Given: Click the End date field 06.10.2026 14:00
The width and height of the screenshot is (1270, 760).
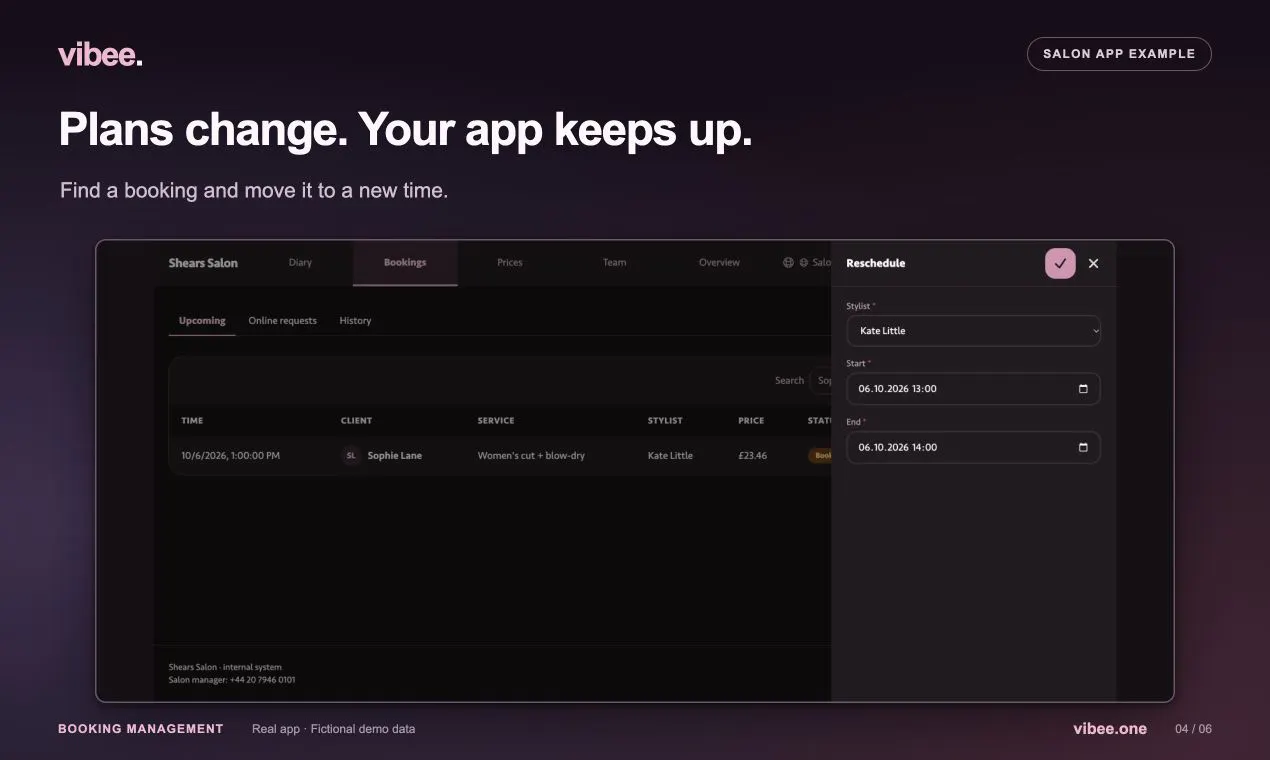Looking at the screenshot, I should 973,447.
